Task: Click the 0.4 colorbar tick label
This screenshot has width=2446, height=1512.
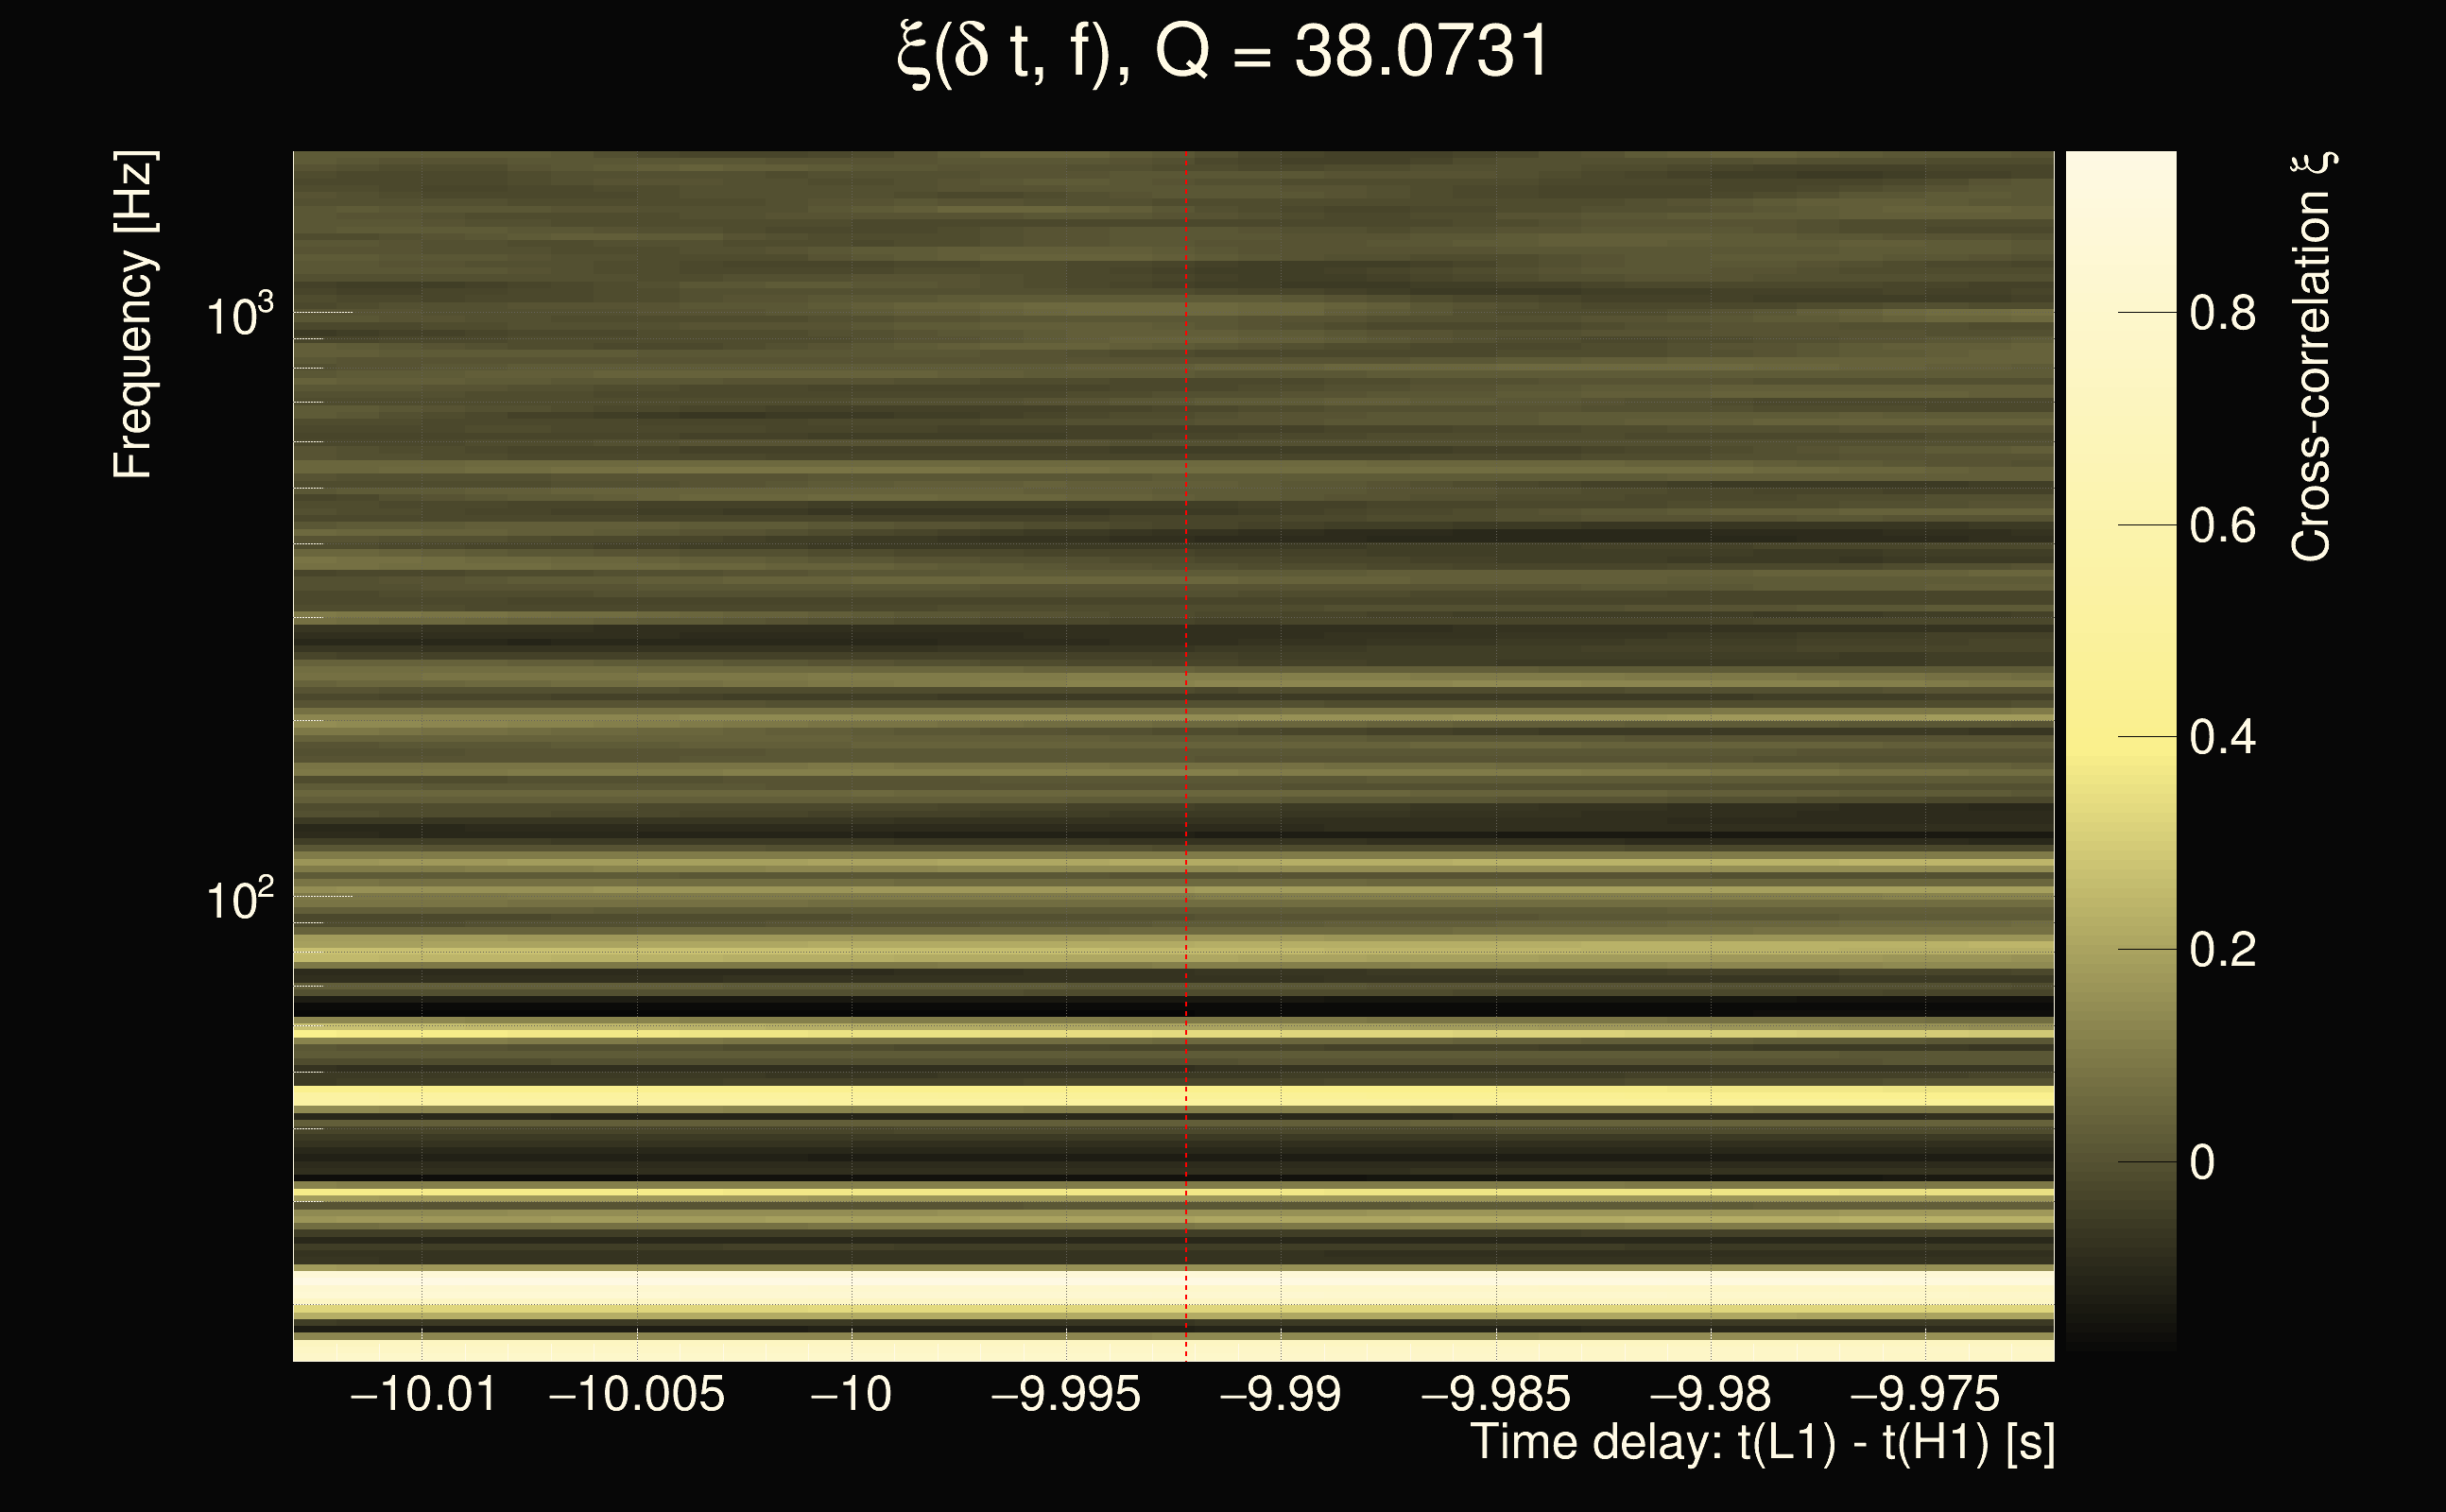Action: [x=2222, y=737]
